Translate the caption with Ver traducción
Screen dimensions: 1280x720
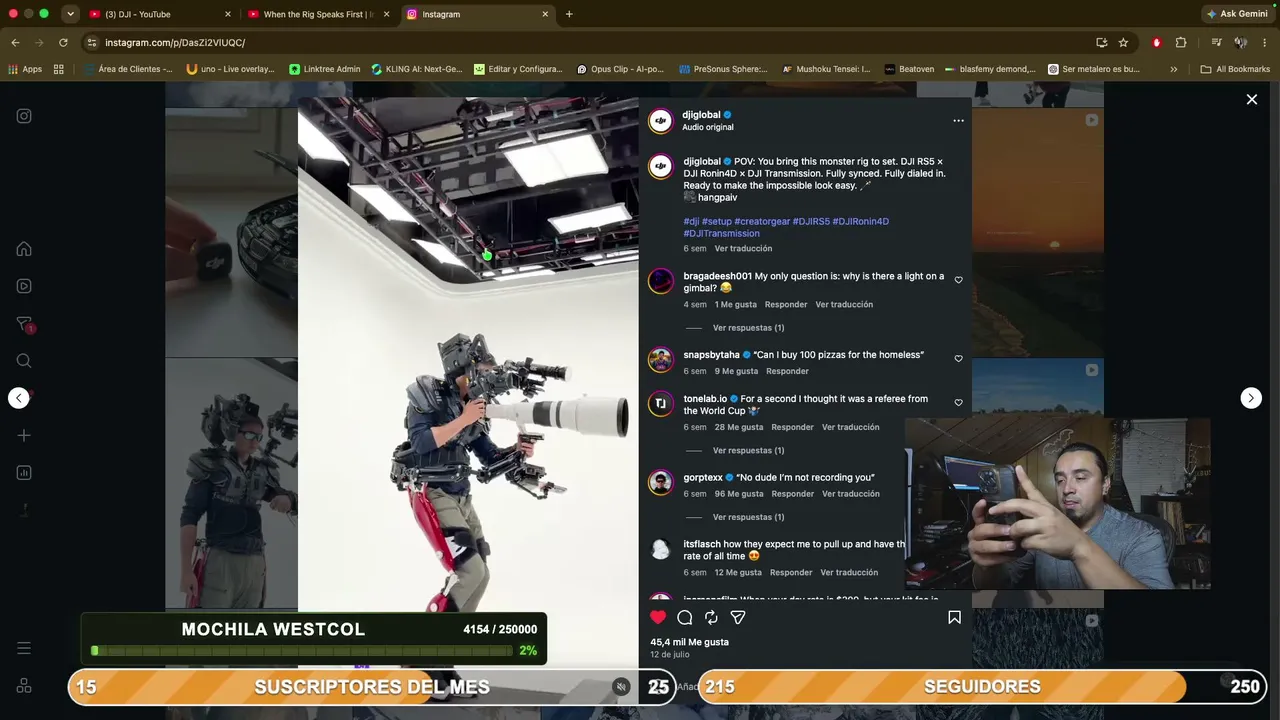743,249
